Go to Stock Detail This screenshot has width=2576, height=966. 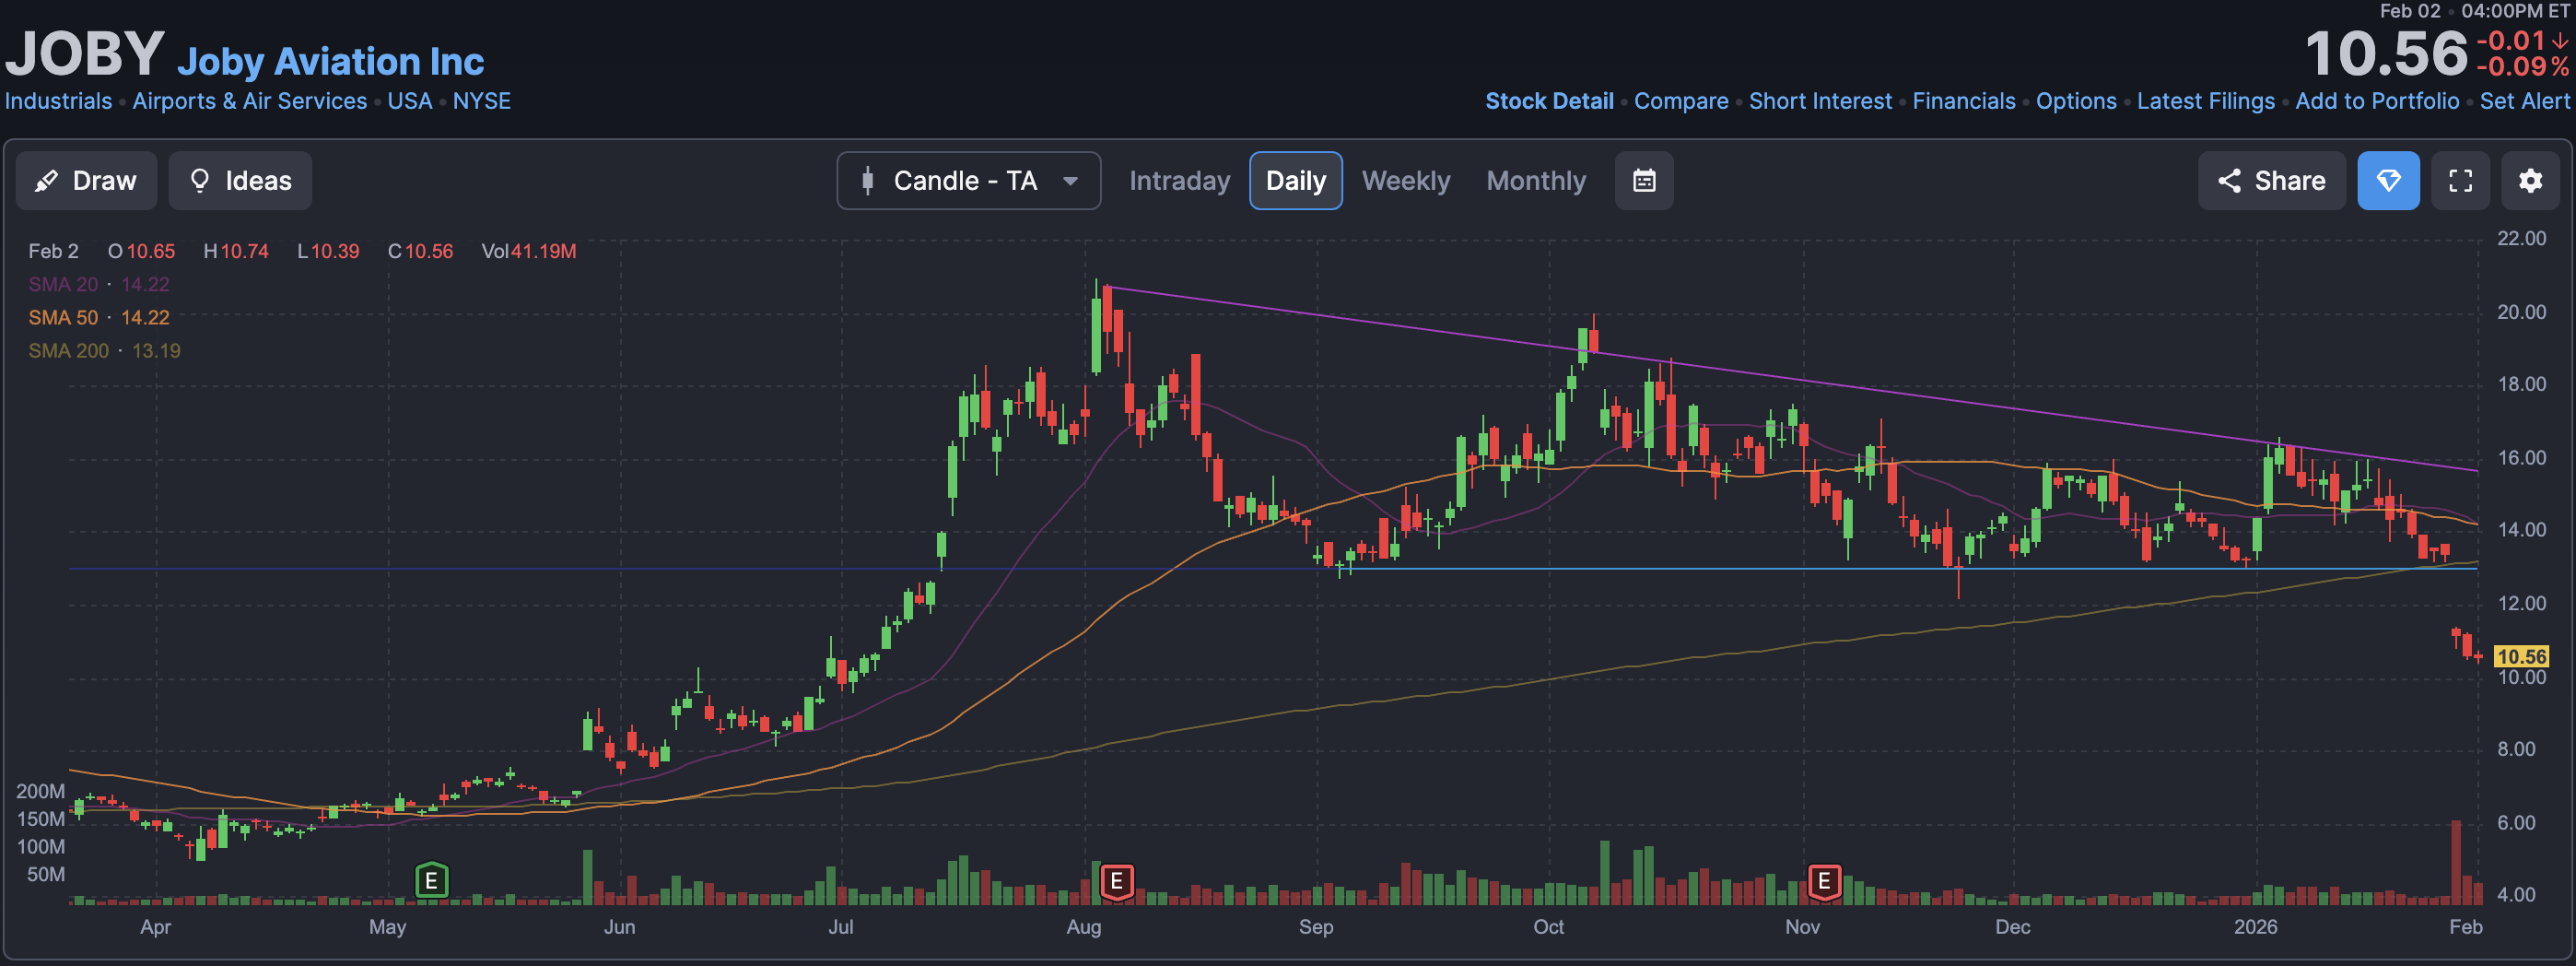click(1549, 101)
